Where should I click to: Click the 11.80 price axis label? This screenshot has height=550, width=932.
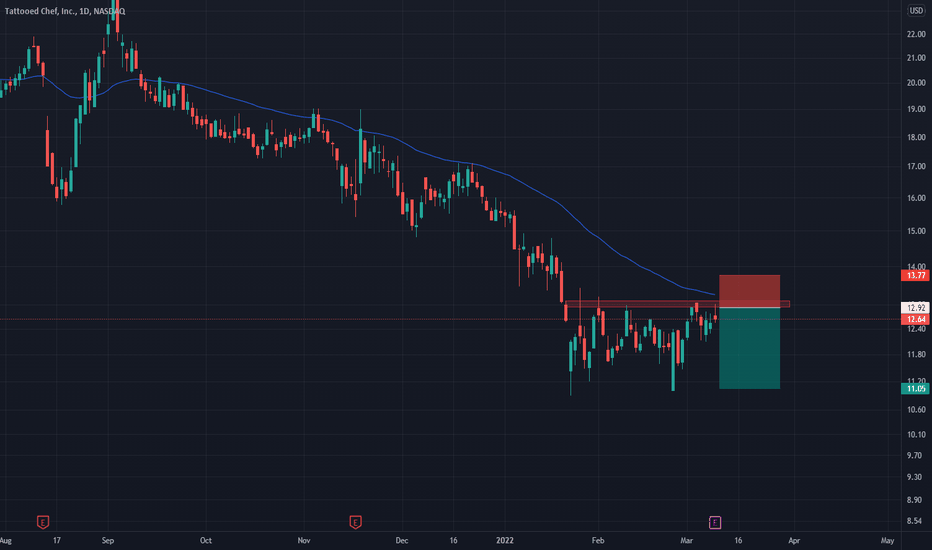click(x=916, y=354)
